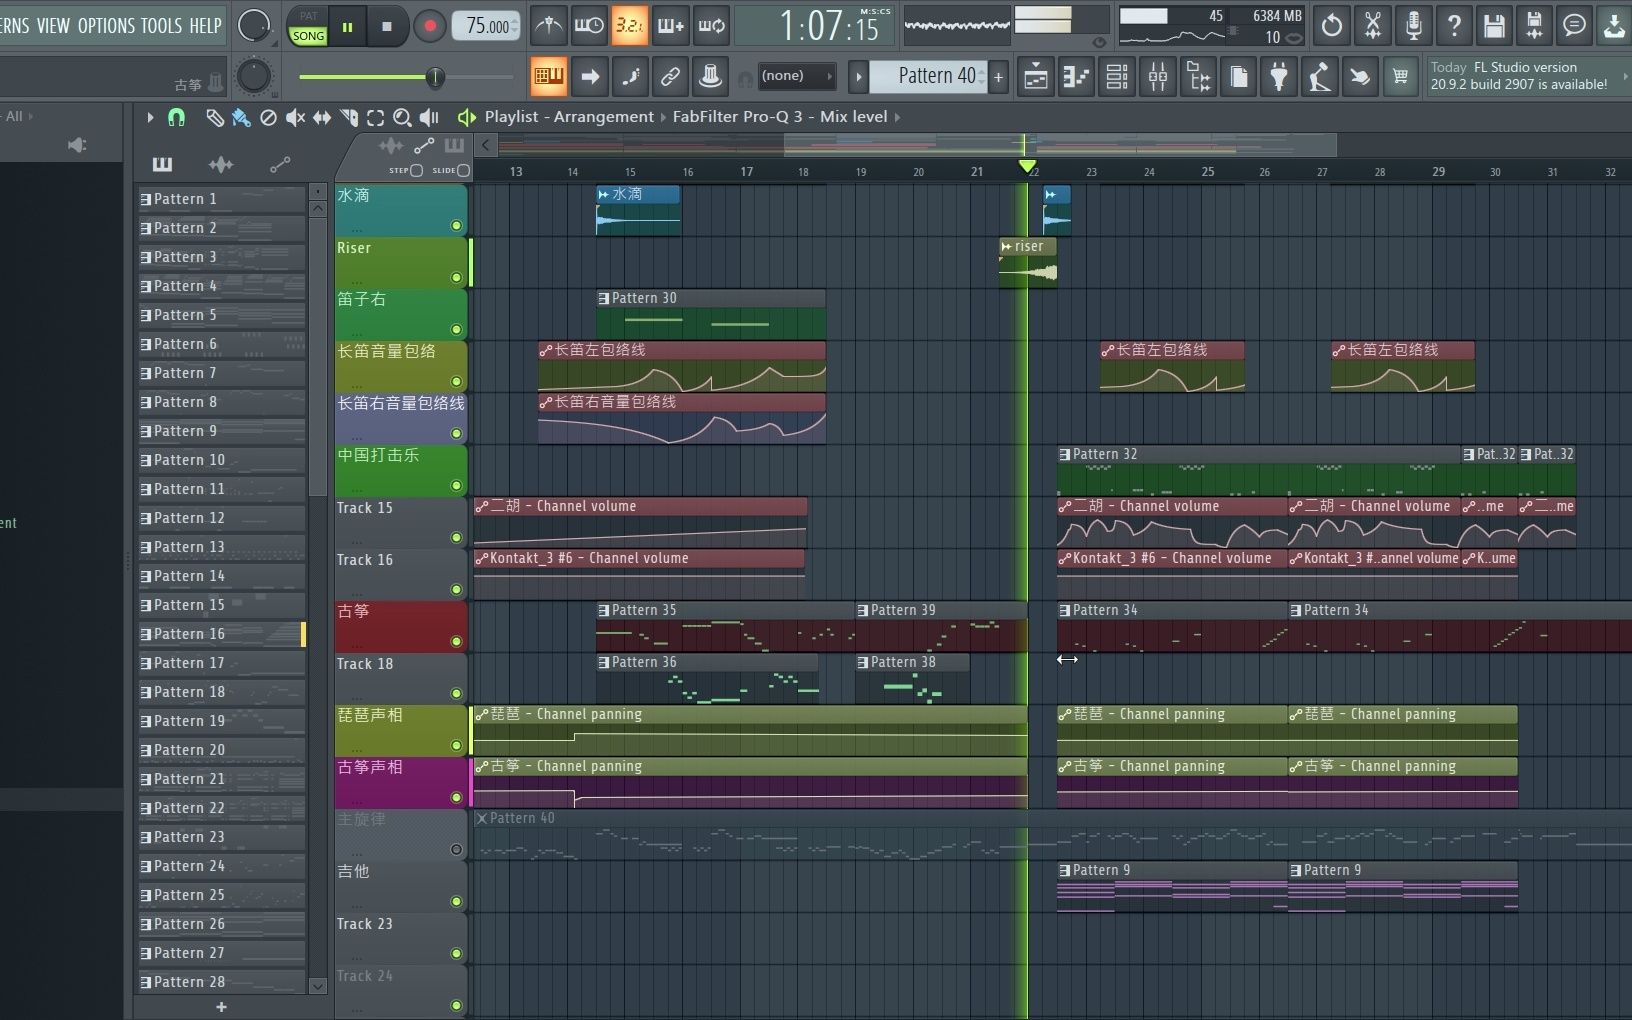Toggle the 3-2-1 countdown before recording
Viewport: 1632px width, 1020px height.
[629, 26]
